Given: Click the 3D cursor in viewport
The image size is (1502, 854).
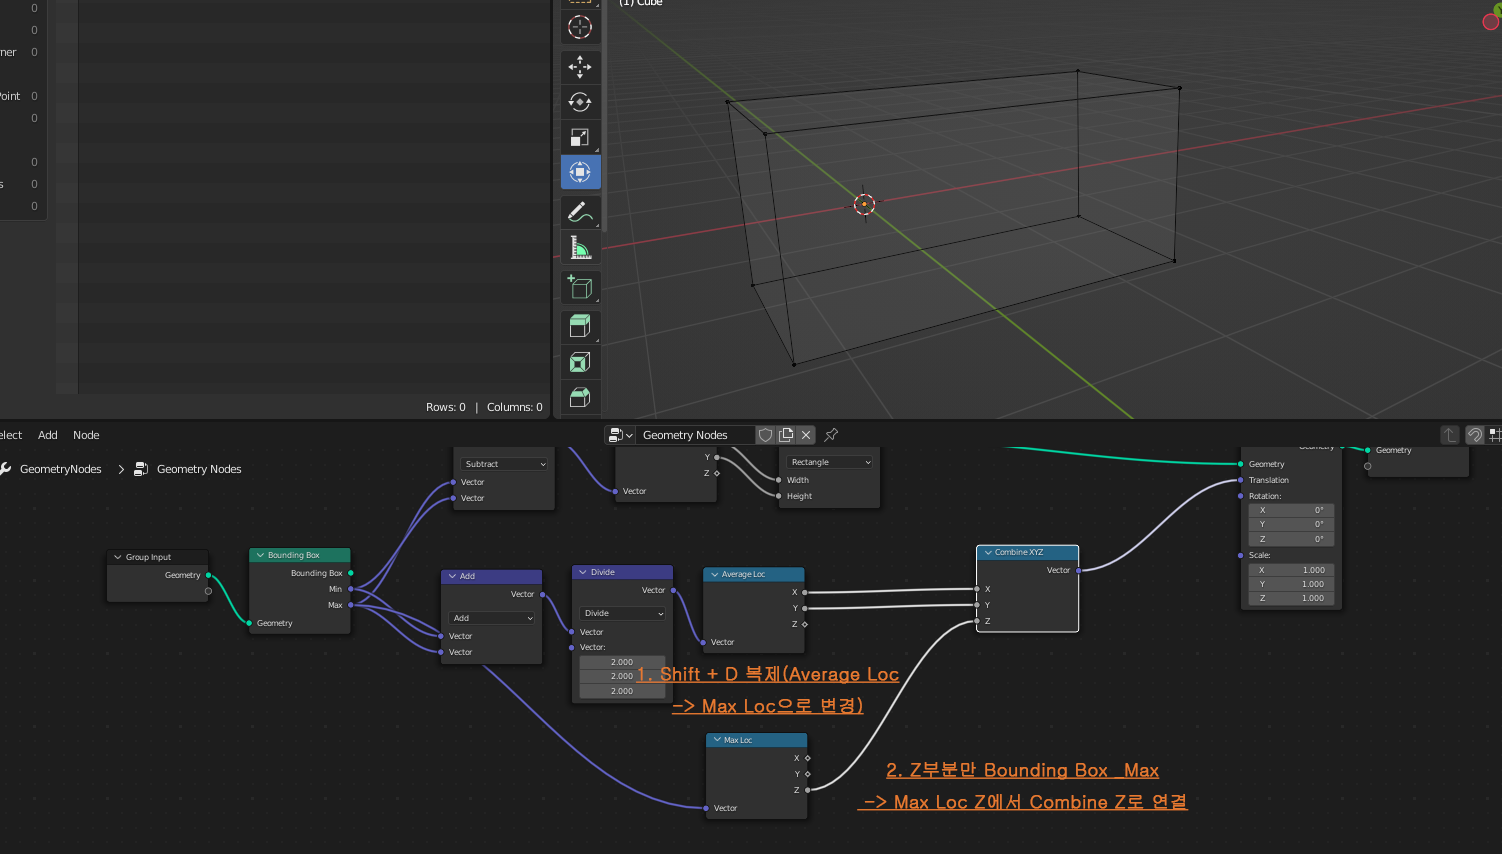Looking at the screenshot, I should click(864, 204).
